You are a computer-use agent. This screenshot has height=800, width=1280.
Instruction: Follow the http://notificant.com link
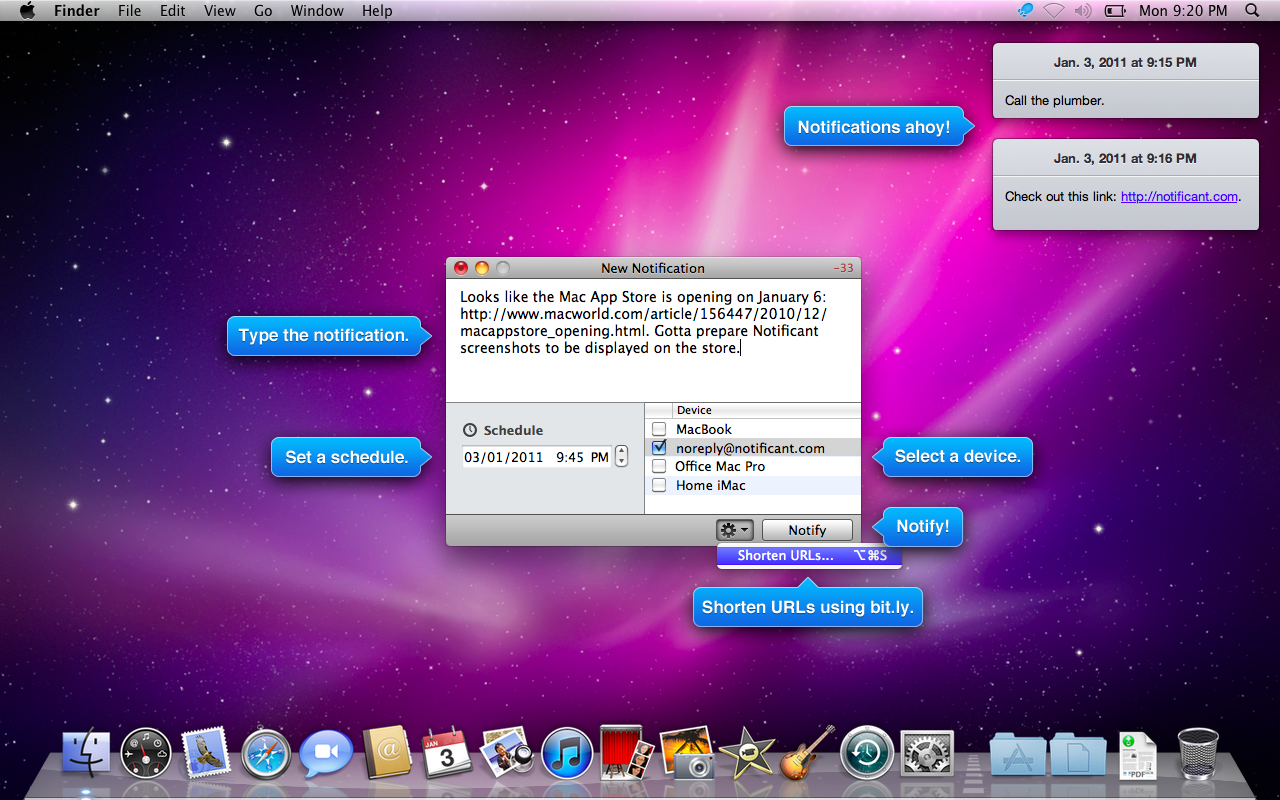coord(1179,197)
